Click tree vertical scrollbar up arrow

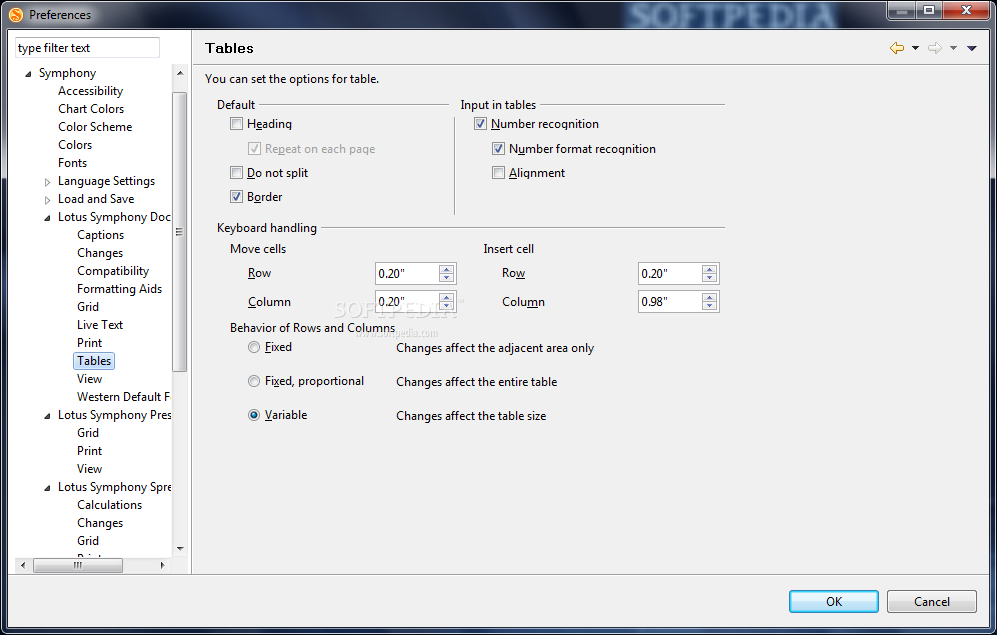pyautogui.click(x=180, y=73)
